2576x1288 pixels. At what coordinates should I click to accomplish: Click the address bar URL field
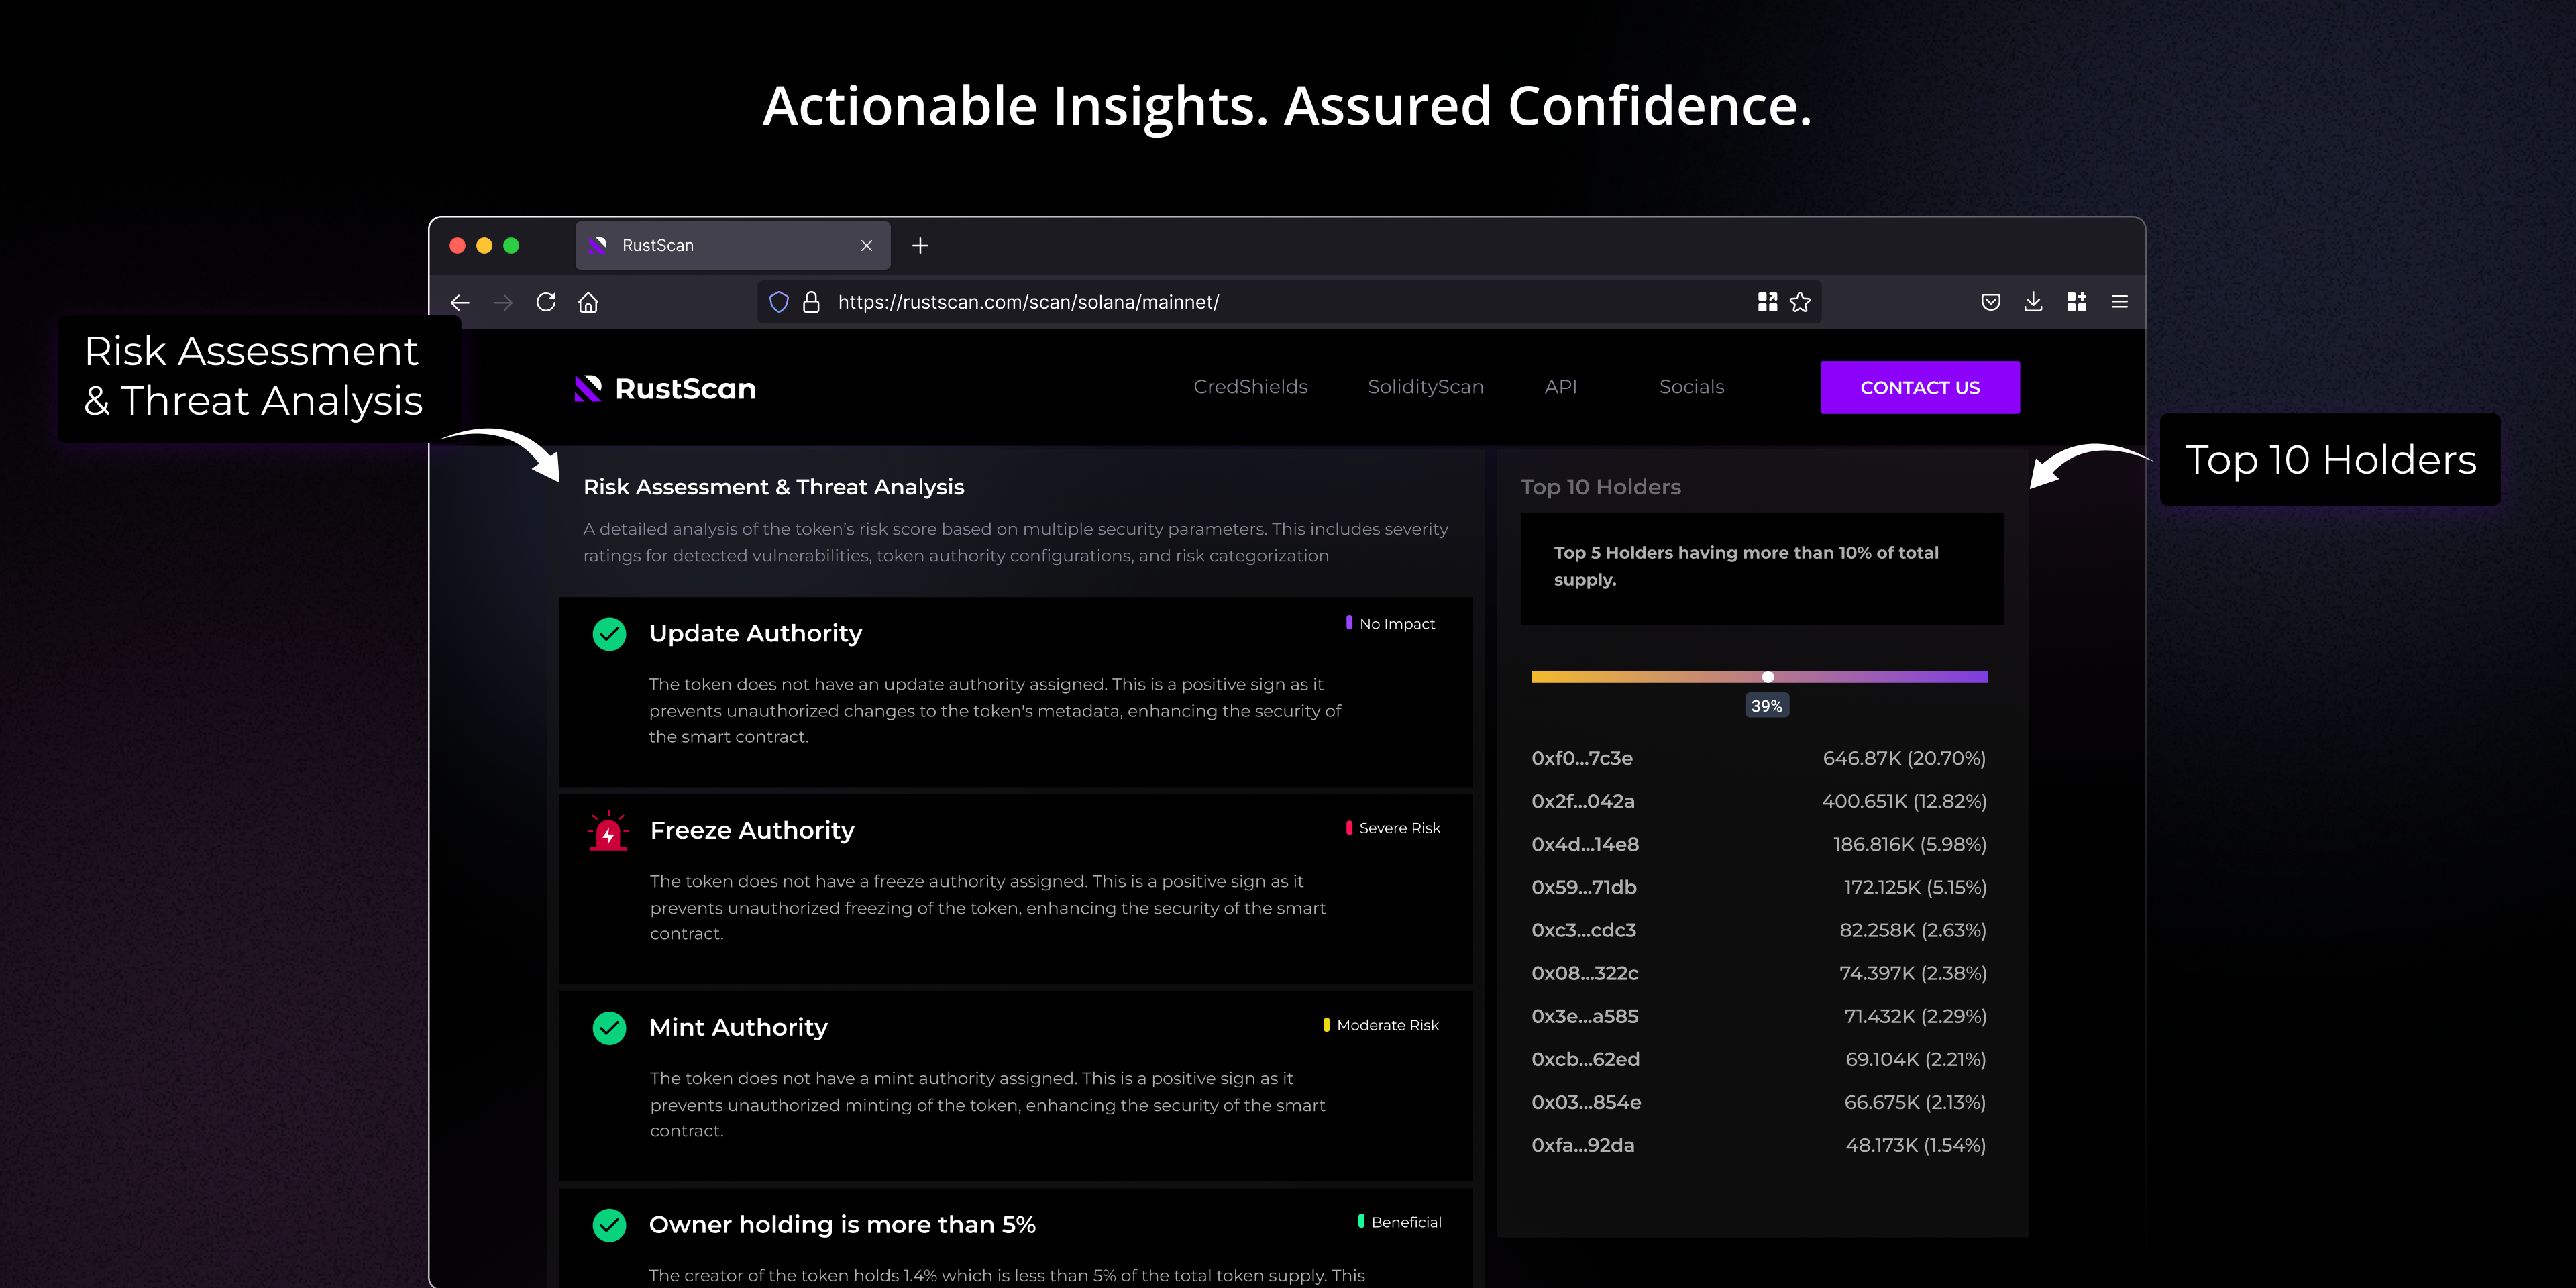click(x=1289, y=302)
